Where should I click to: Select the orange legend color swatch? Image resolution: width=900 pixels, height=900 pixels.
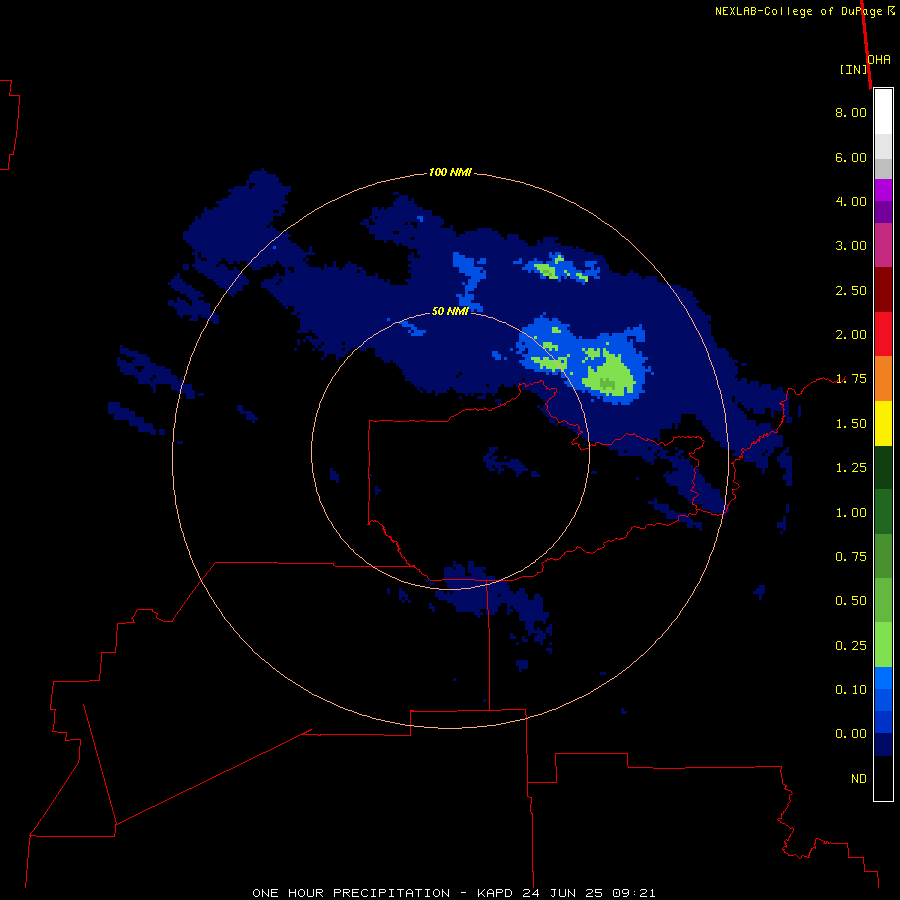pyautogui.click(x=883, y=379)
